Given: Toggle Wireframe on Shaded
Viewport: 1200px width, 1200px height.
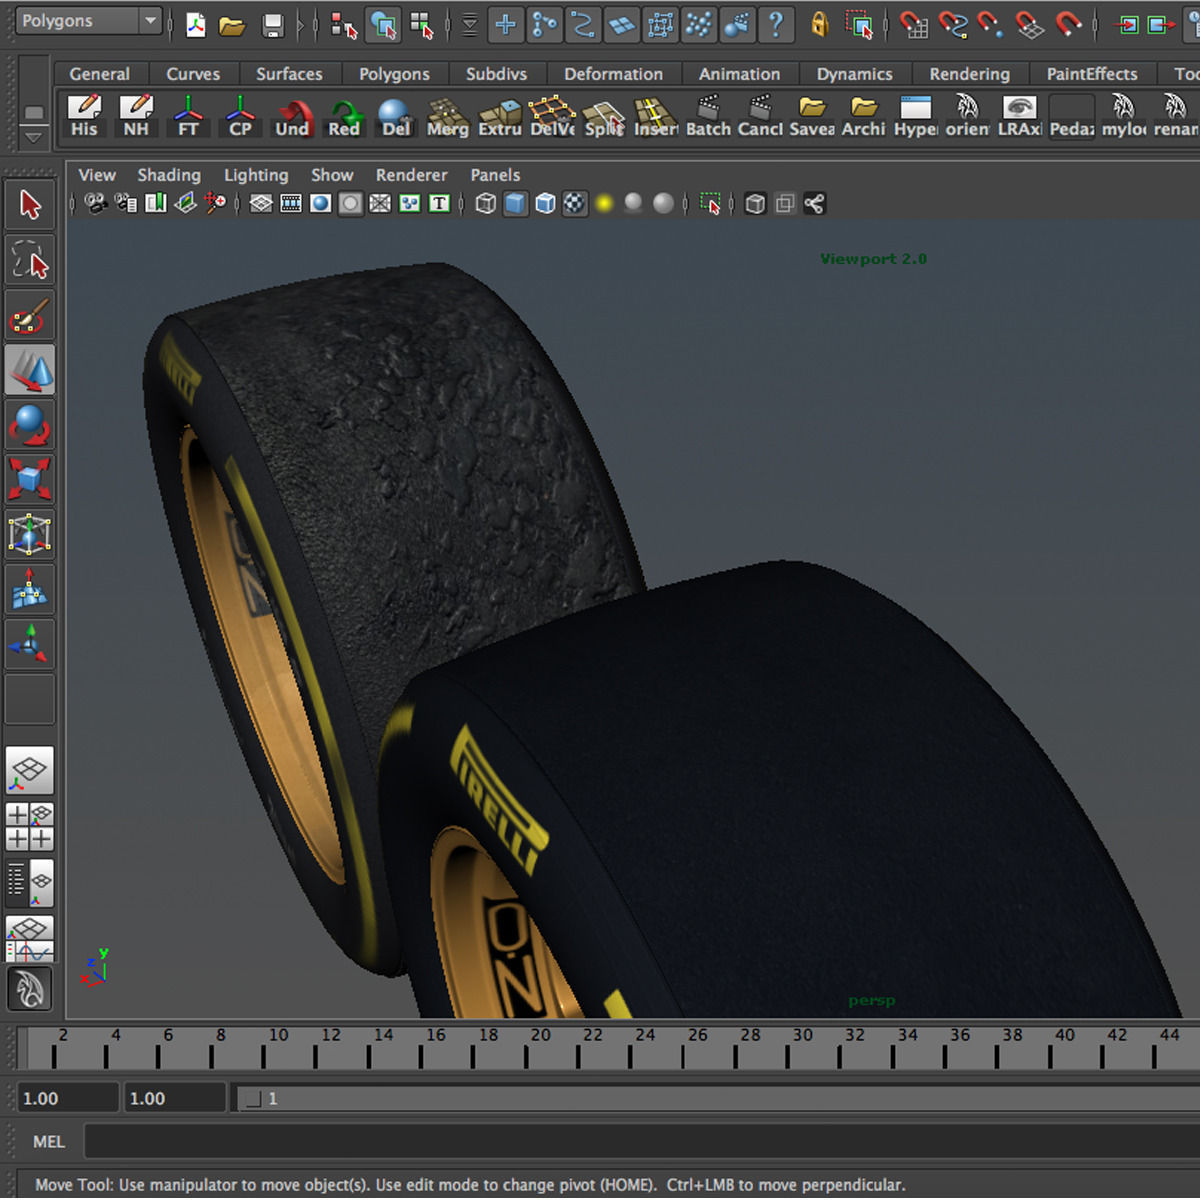Looking at the screenshot, I should [x=545, y=204].
